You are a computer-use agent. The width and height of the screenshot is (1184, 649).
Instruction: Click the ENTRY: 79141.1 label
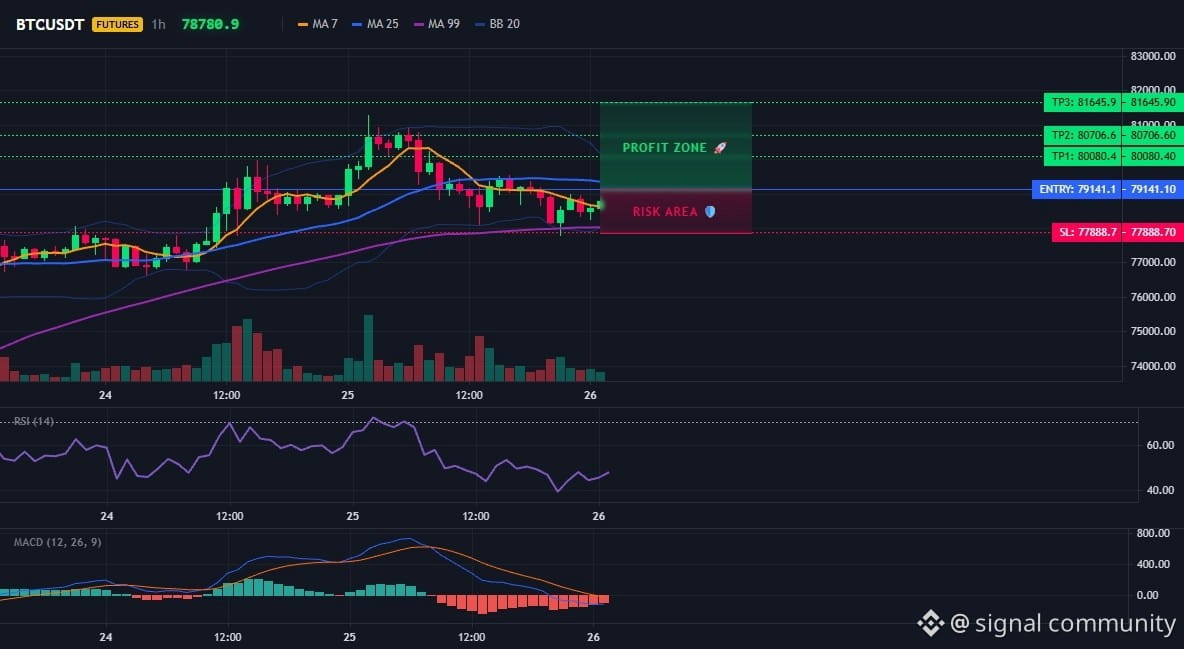(1077, 189)
